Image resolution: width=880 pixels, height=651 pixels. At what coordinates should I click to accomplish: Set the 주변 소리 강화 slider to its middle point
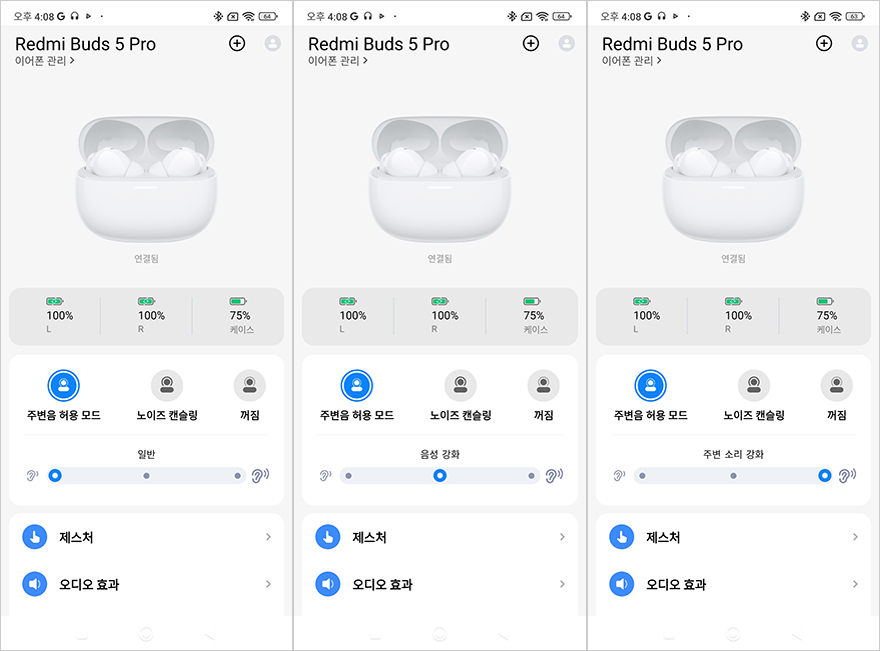(734, 476)
